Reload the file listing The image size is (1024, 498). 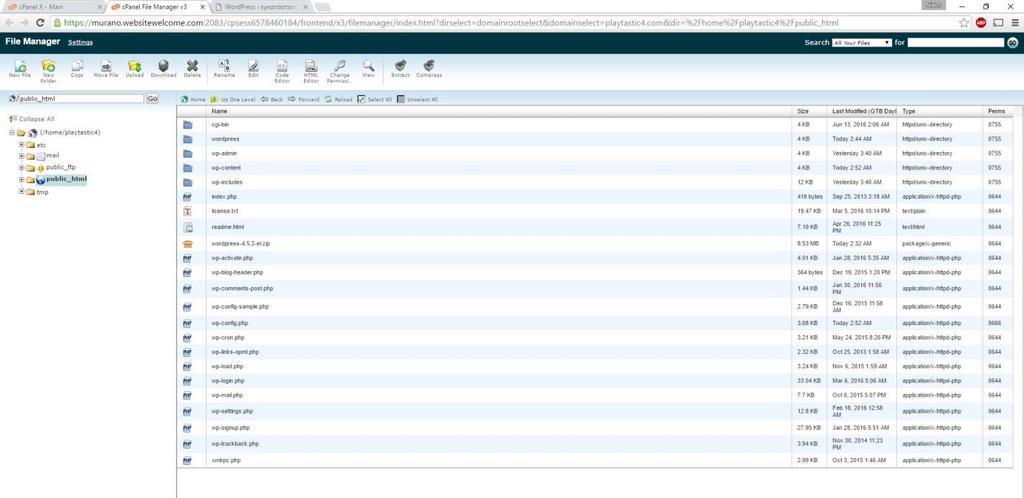click(338, 99)
